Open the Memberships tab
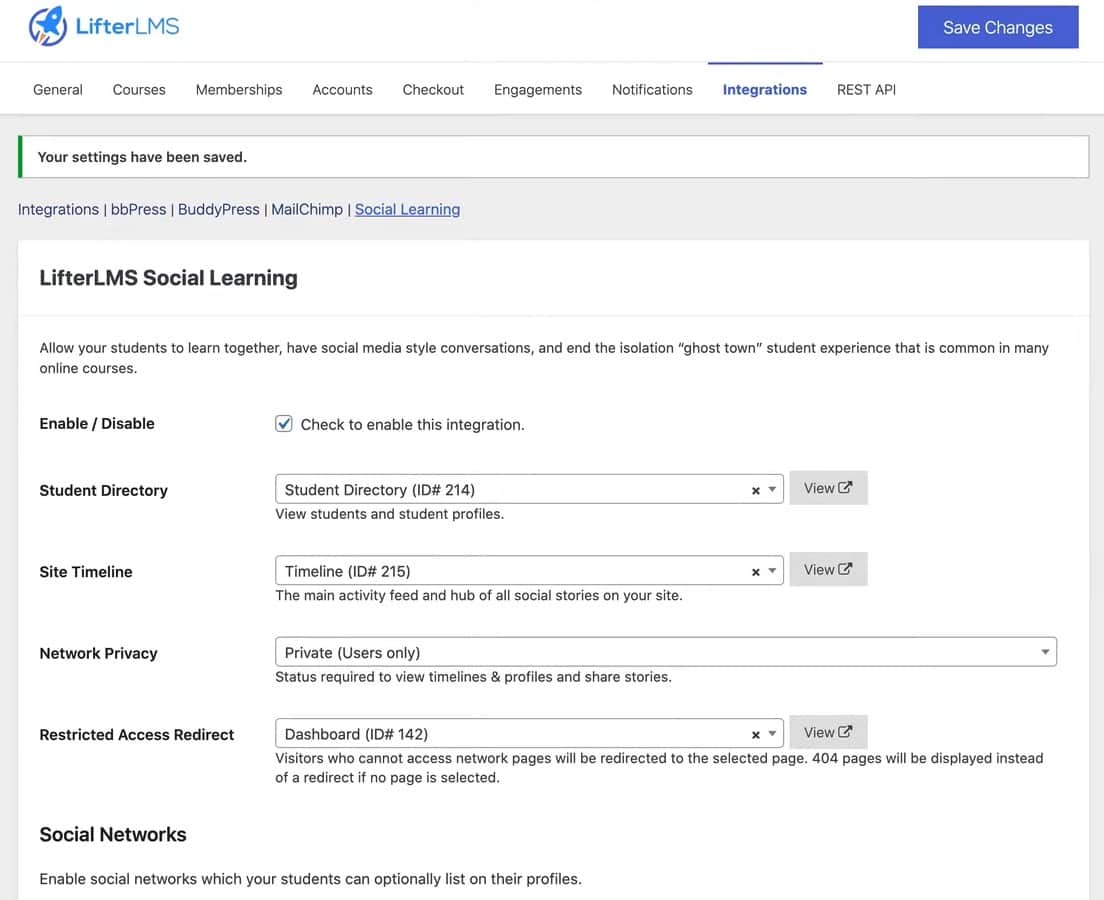Viewport: 1104px width, 900px height. [239, 89]
